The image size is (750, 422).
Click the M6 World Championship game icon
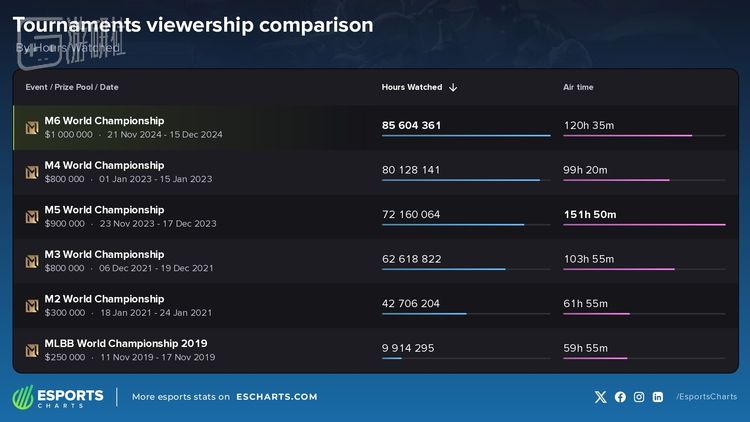click(x=32, y=127)
